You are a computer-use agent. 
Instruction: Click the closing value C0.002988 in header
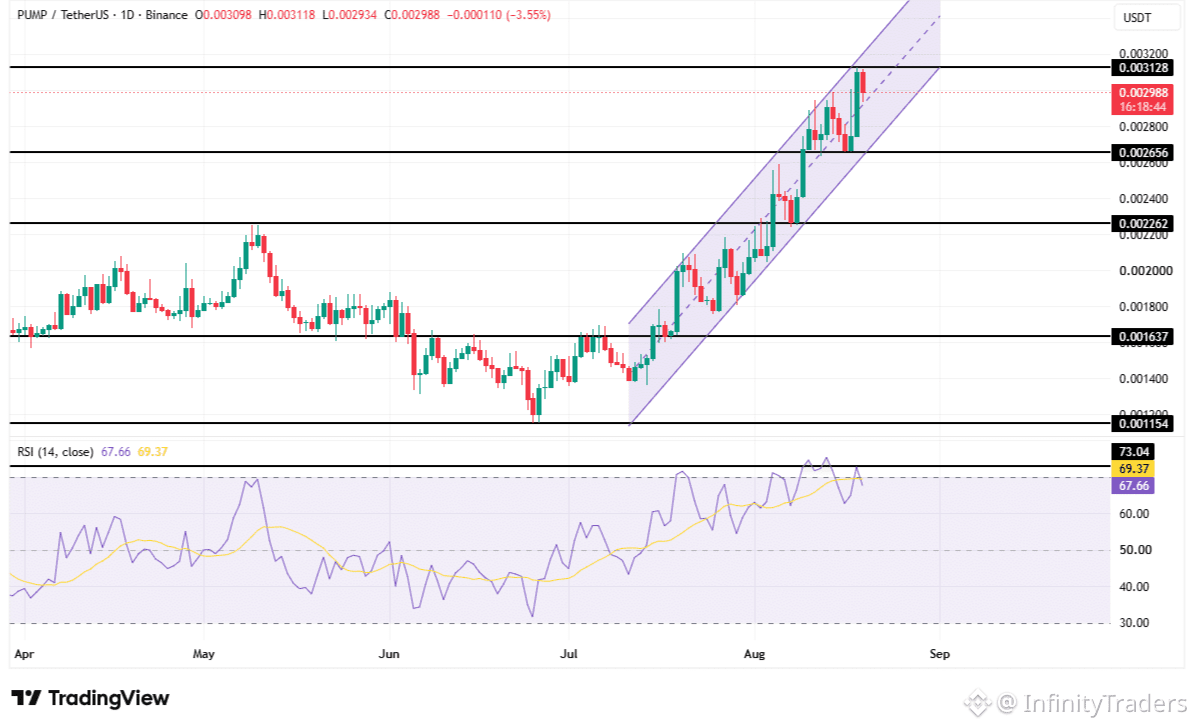412,14
